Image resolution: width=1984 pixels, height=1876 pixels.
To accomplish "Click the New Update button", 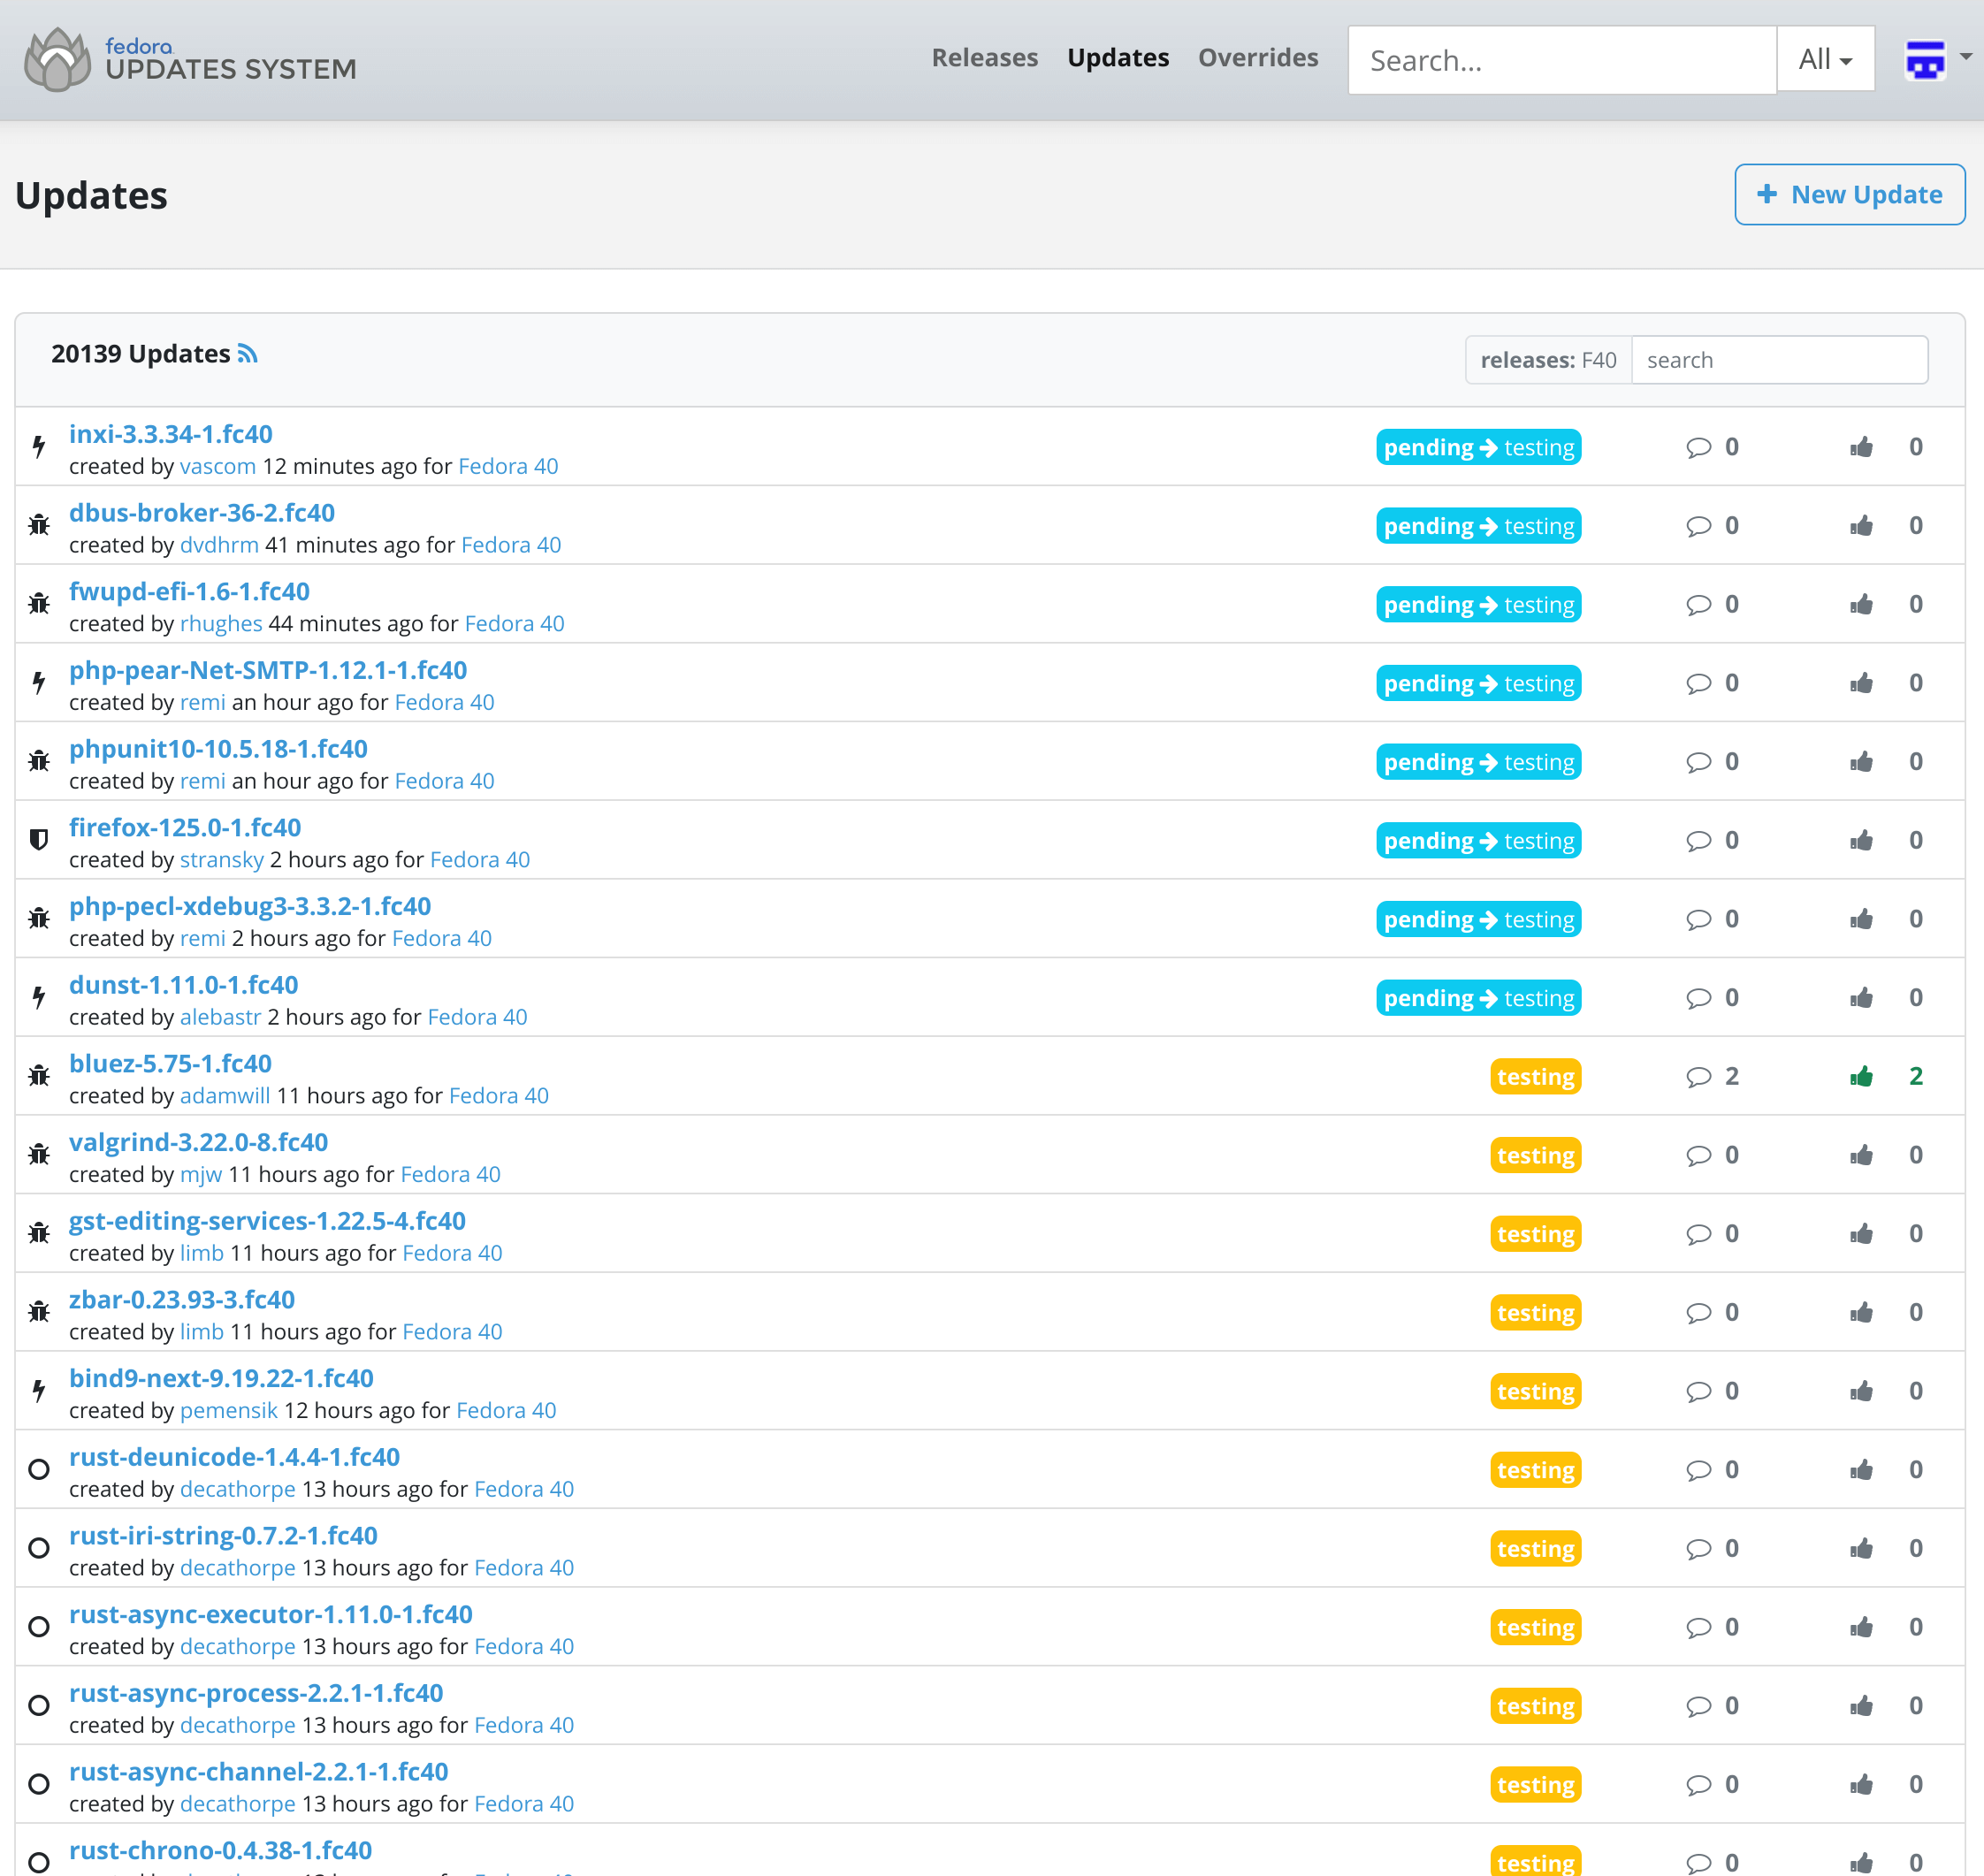I will pyautogui.click(x=1849, y=194).
